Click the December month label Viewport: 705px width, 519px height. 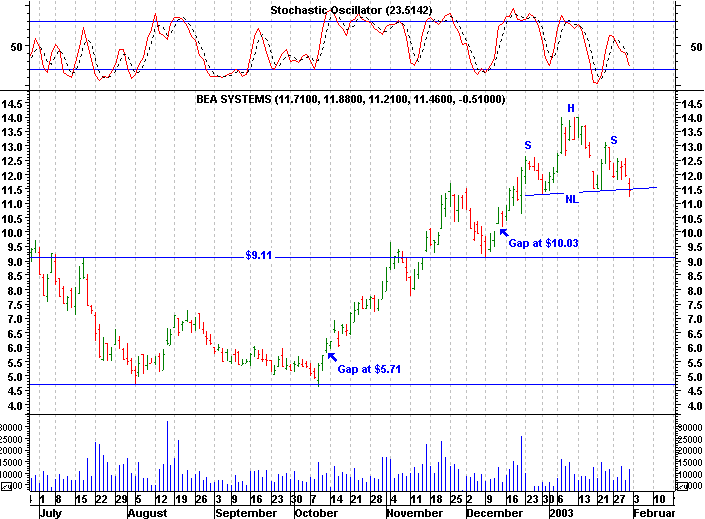(495, 513)
